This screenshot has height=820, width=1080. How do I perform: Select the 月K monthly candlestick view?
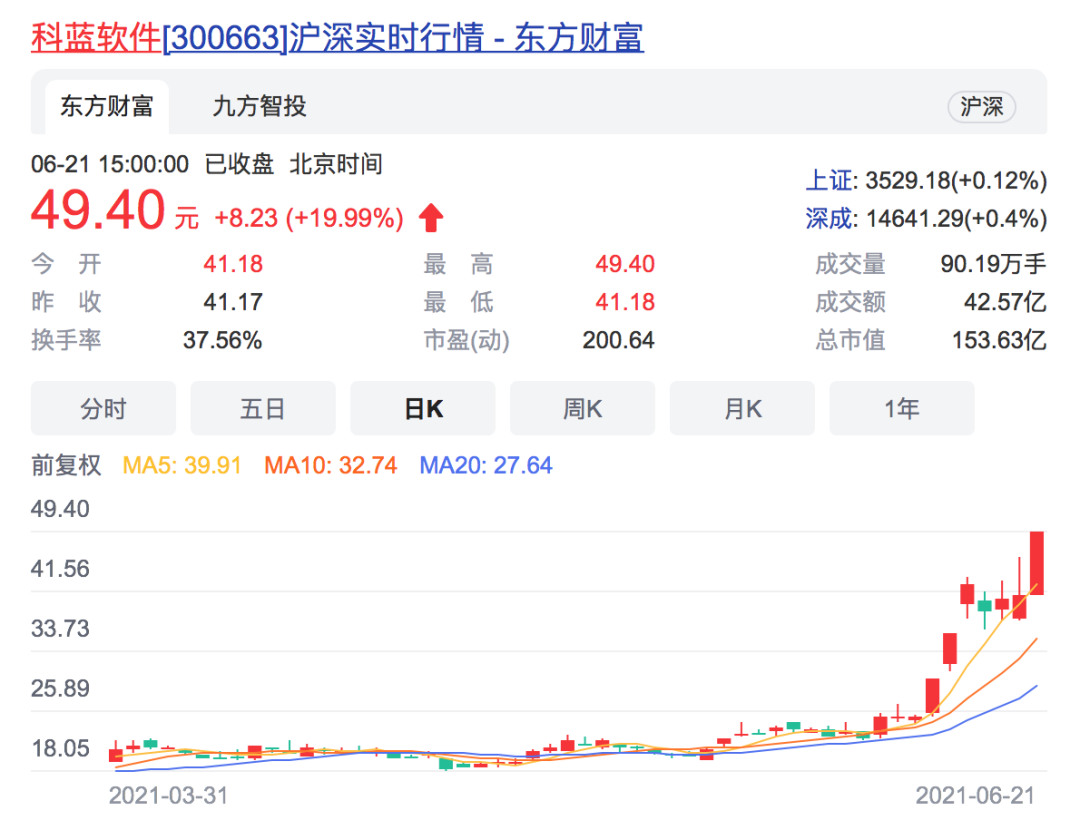click(743, 407)
